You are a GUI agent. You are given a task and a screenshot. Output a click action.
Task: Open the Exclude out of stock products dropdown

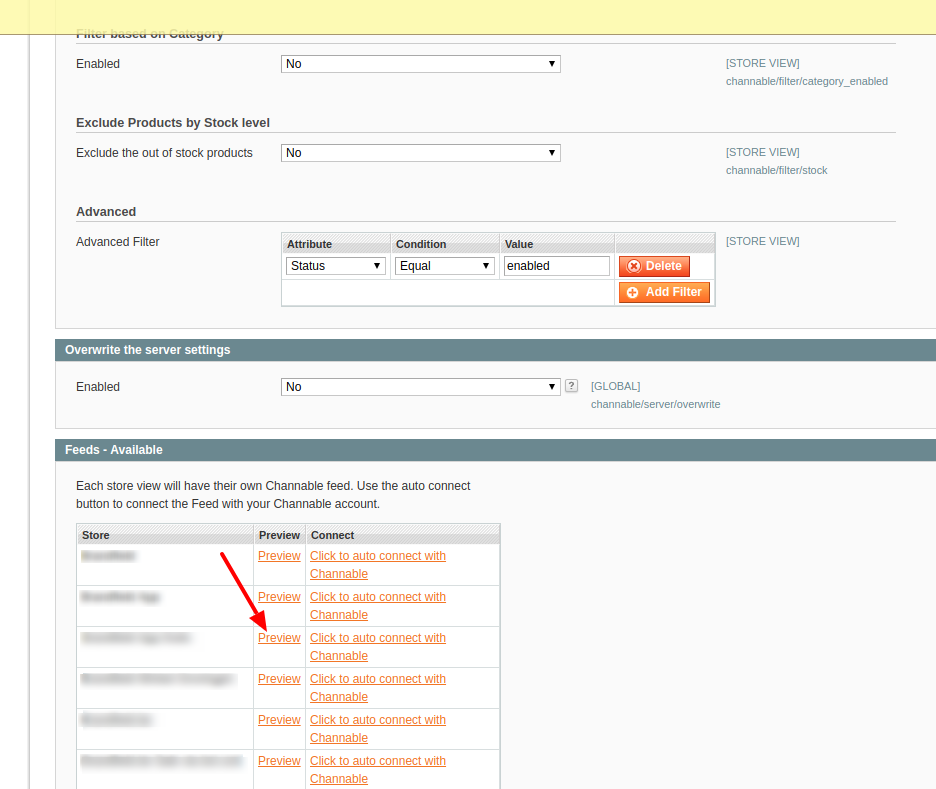pos(420,152)
